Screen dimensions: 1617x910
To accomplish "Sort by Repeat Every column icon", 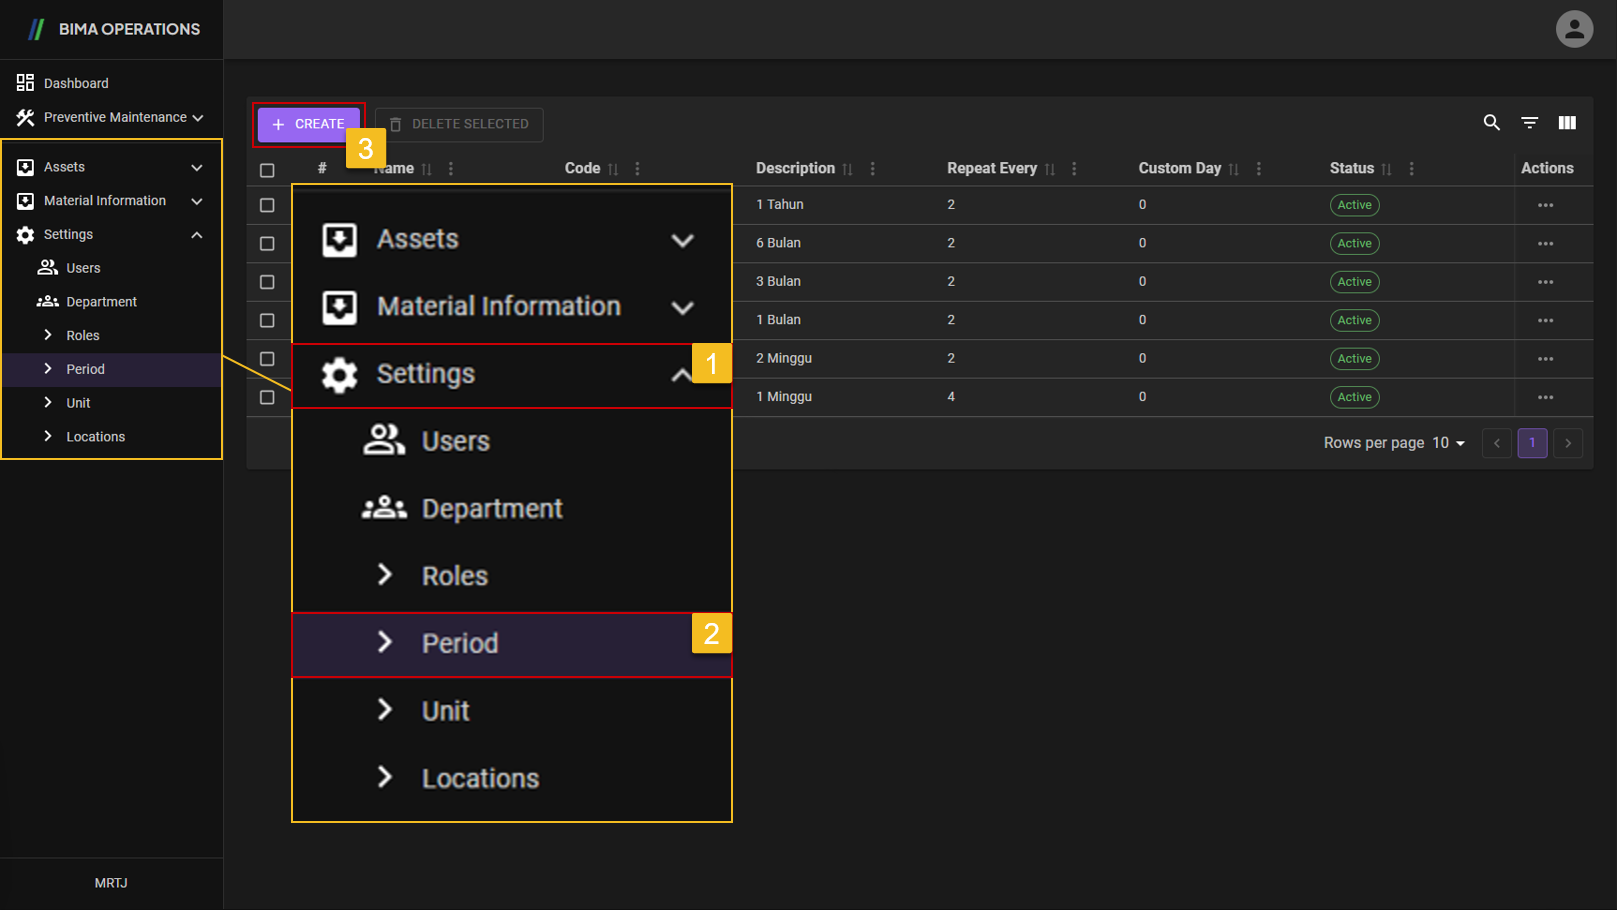I will [1049, 169].
